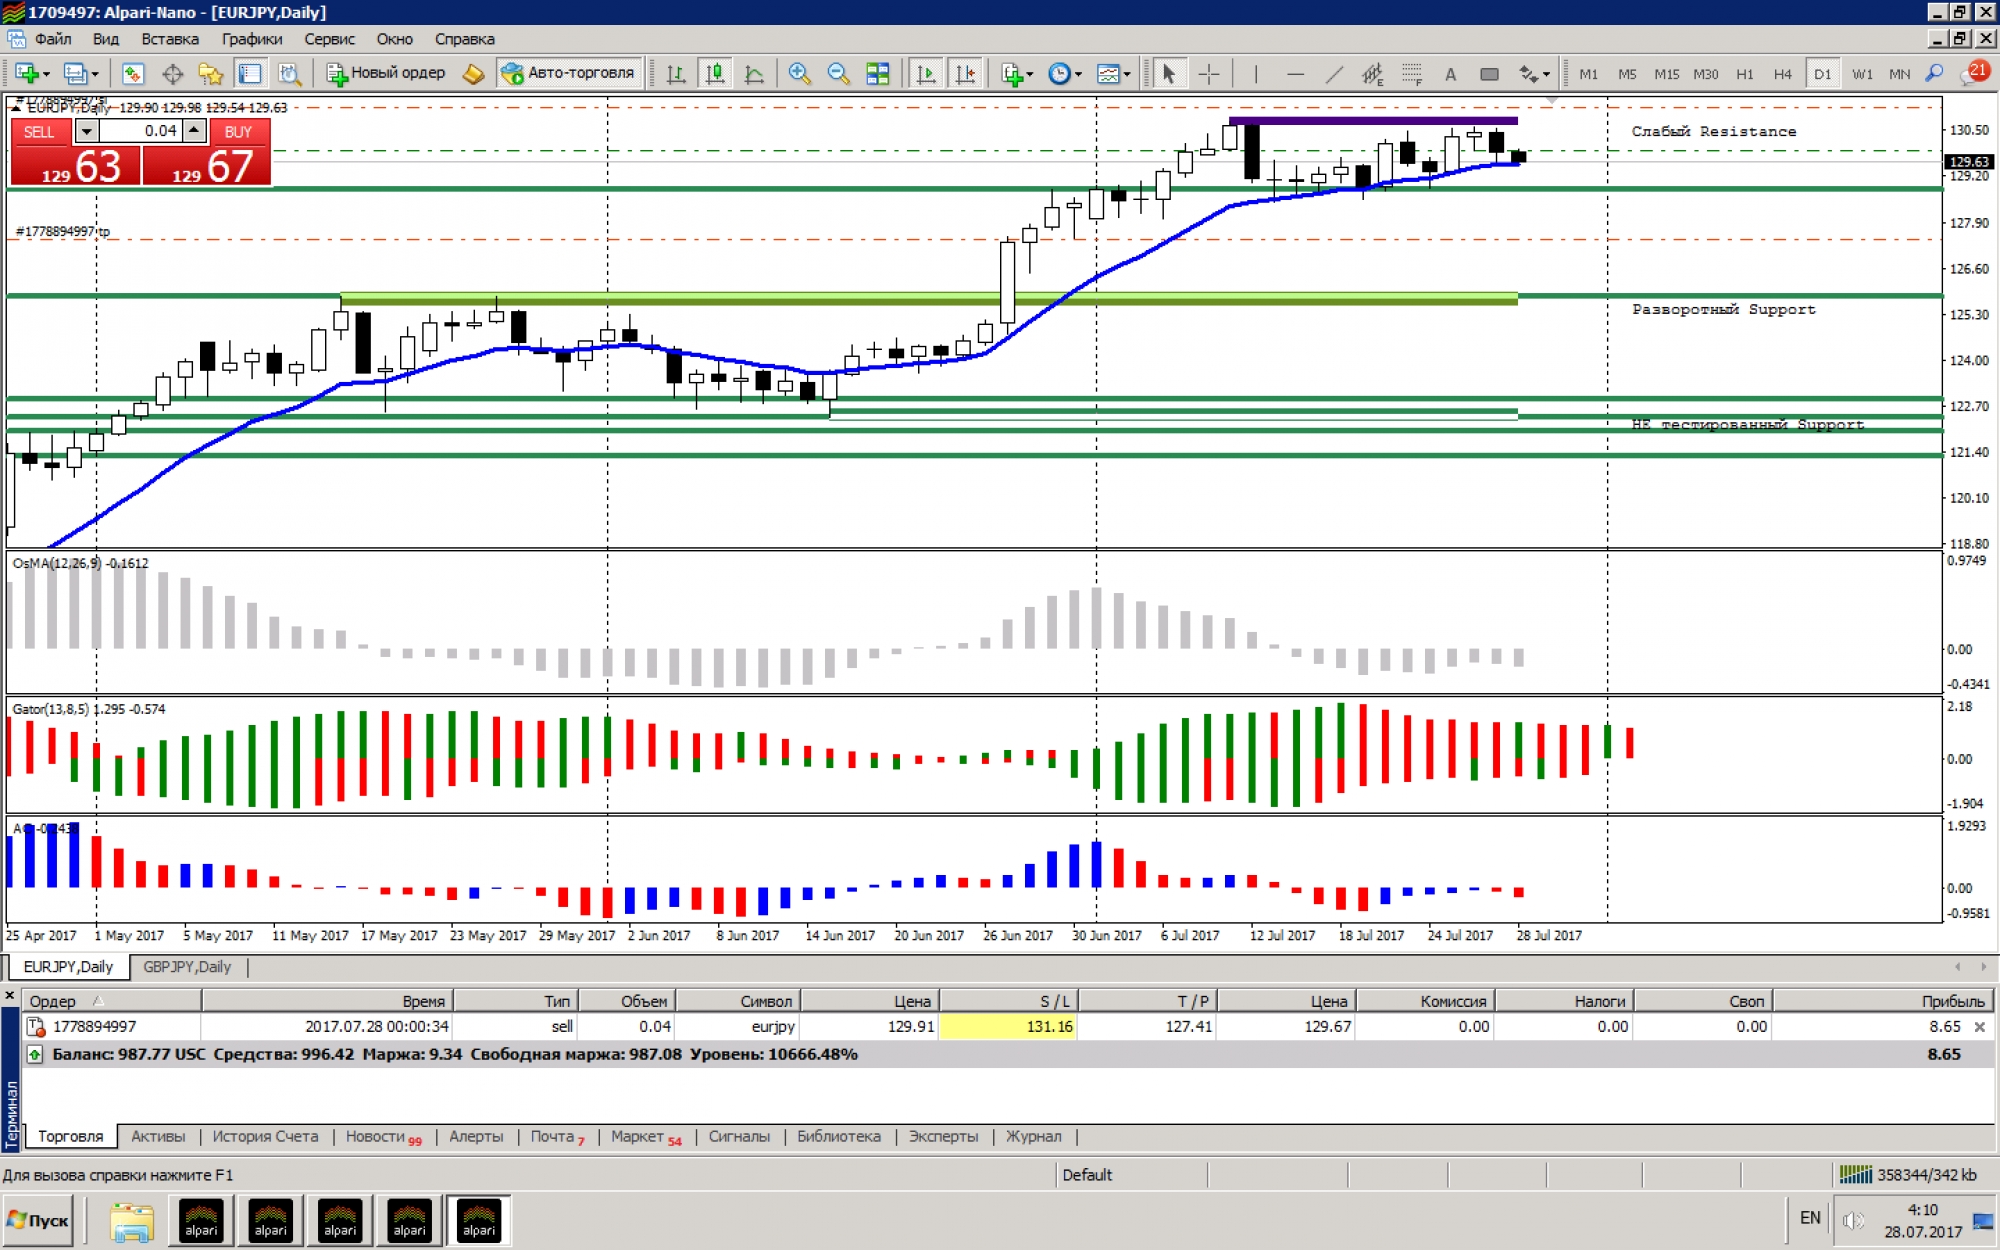This screenshot has height=1250, width=2000.
Task: Select the crosshair tool
Action: (x=1208, y=74)
